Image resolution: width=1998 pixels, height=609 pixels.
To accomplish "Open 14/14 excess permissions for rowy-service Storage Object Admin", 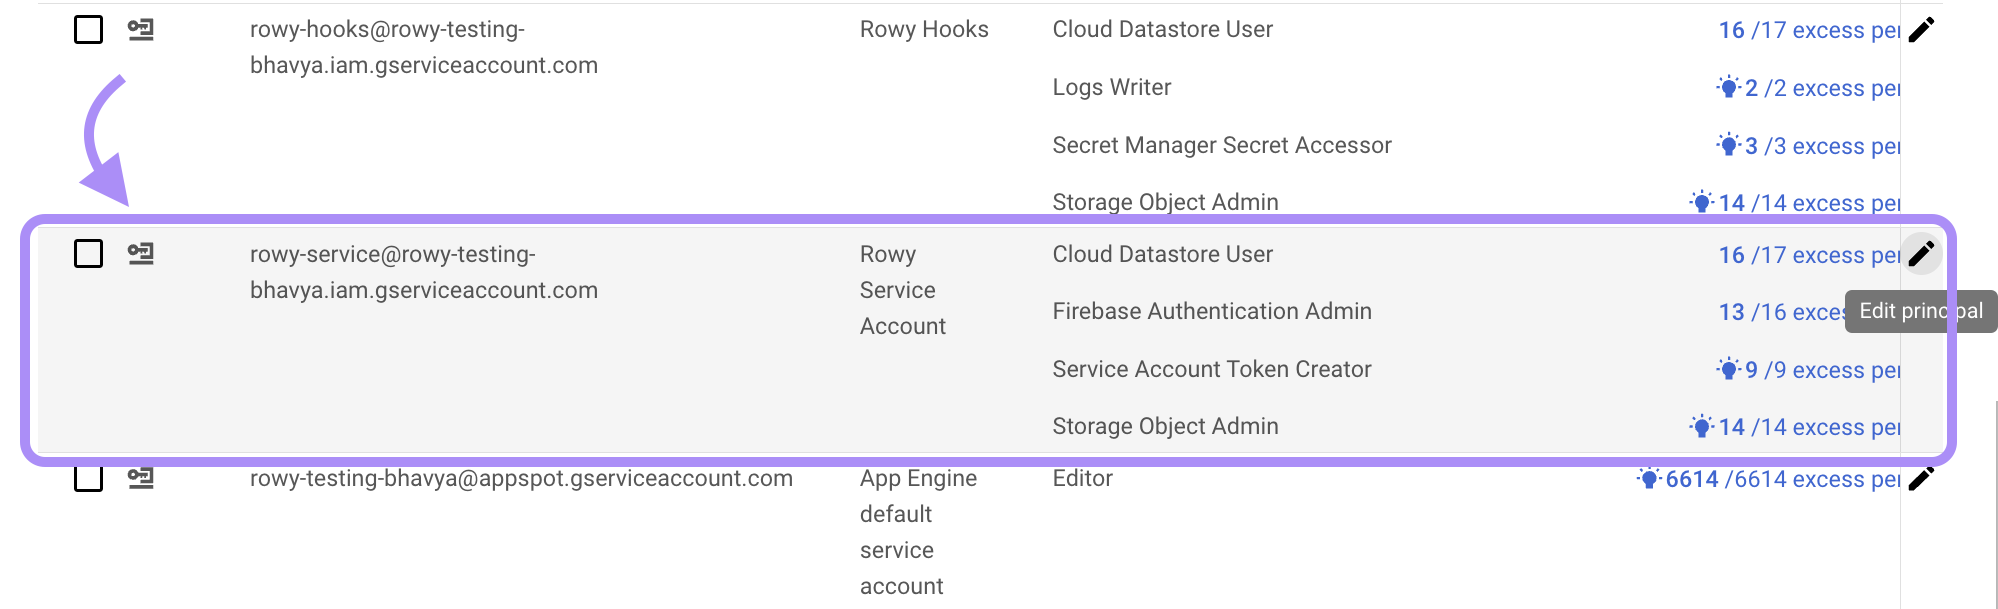I will (x=1808, y=427).
